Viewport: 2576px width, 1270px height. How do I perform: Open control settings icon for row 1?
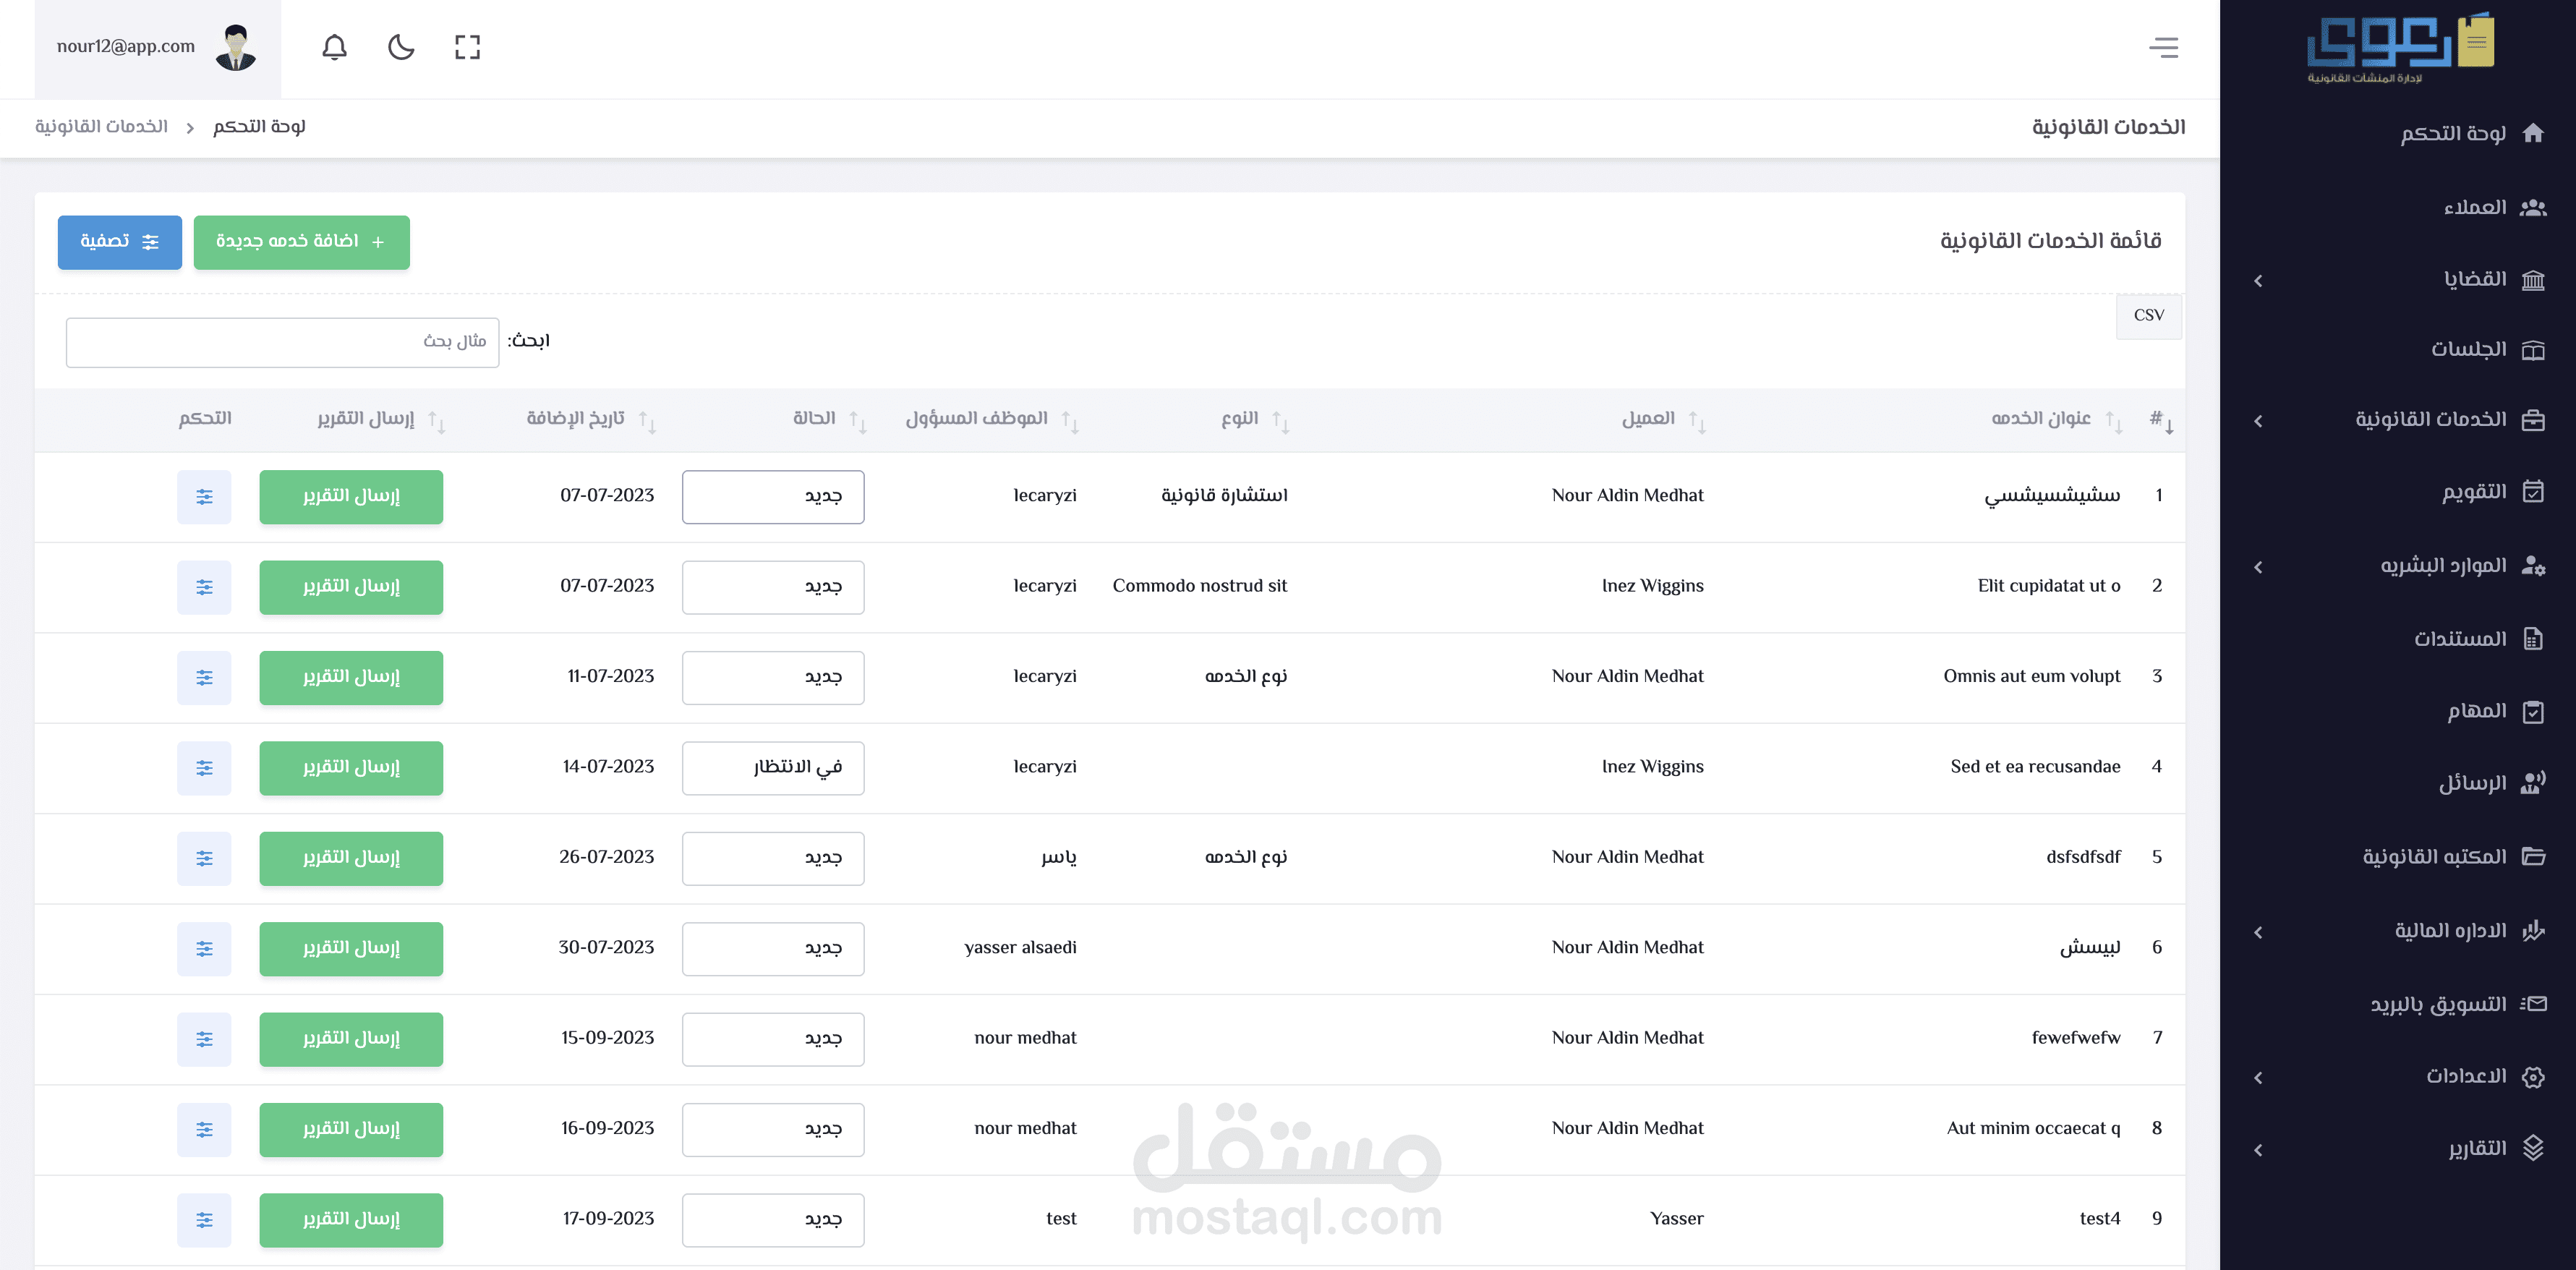(204, 497)
